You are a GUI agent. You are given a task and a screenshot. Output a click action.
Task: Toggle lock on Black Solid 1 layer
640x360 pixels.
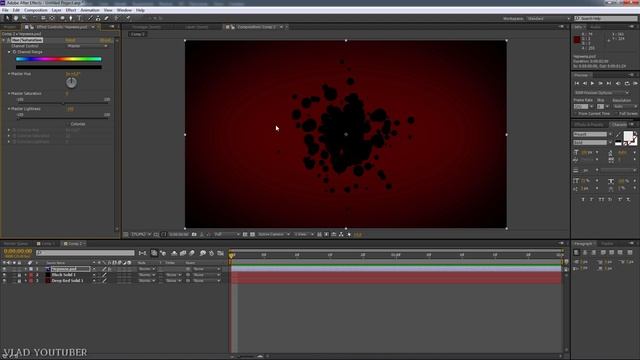(x=19, y=275)
